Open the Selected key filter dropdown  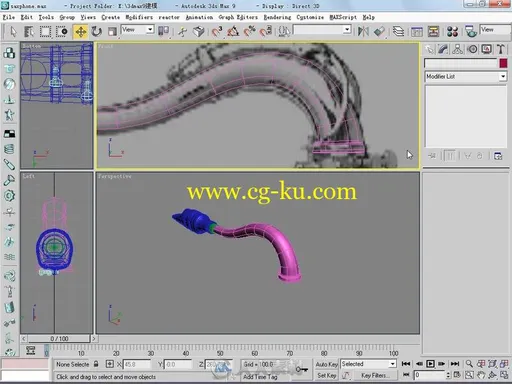pos(368,364)
